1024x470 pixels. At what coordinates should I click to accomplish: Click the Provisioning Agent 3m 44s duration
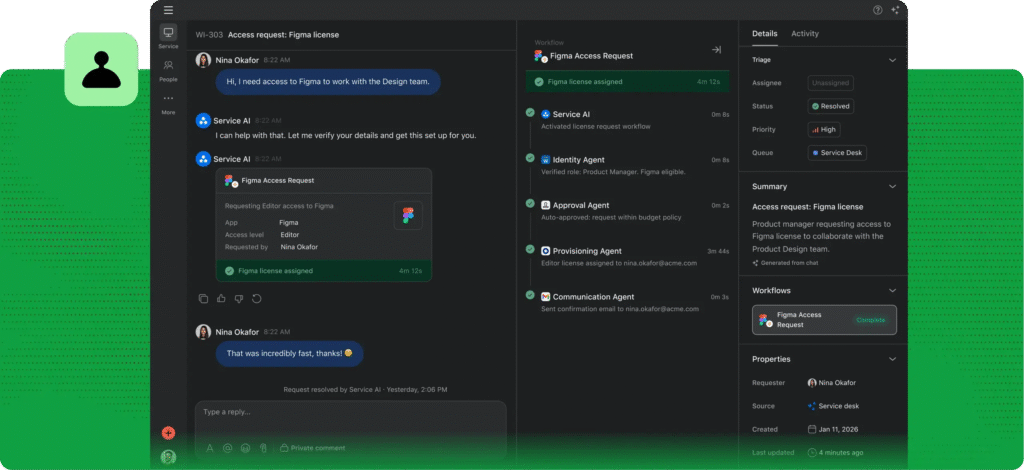(x=718, y=251)
